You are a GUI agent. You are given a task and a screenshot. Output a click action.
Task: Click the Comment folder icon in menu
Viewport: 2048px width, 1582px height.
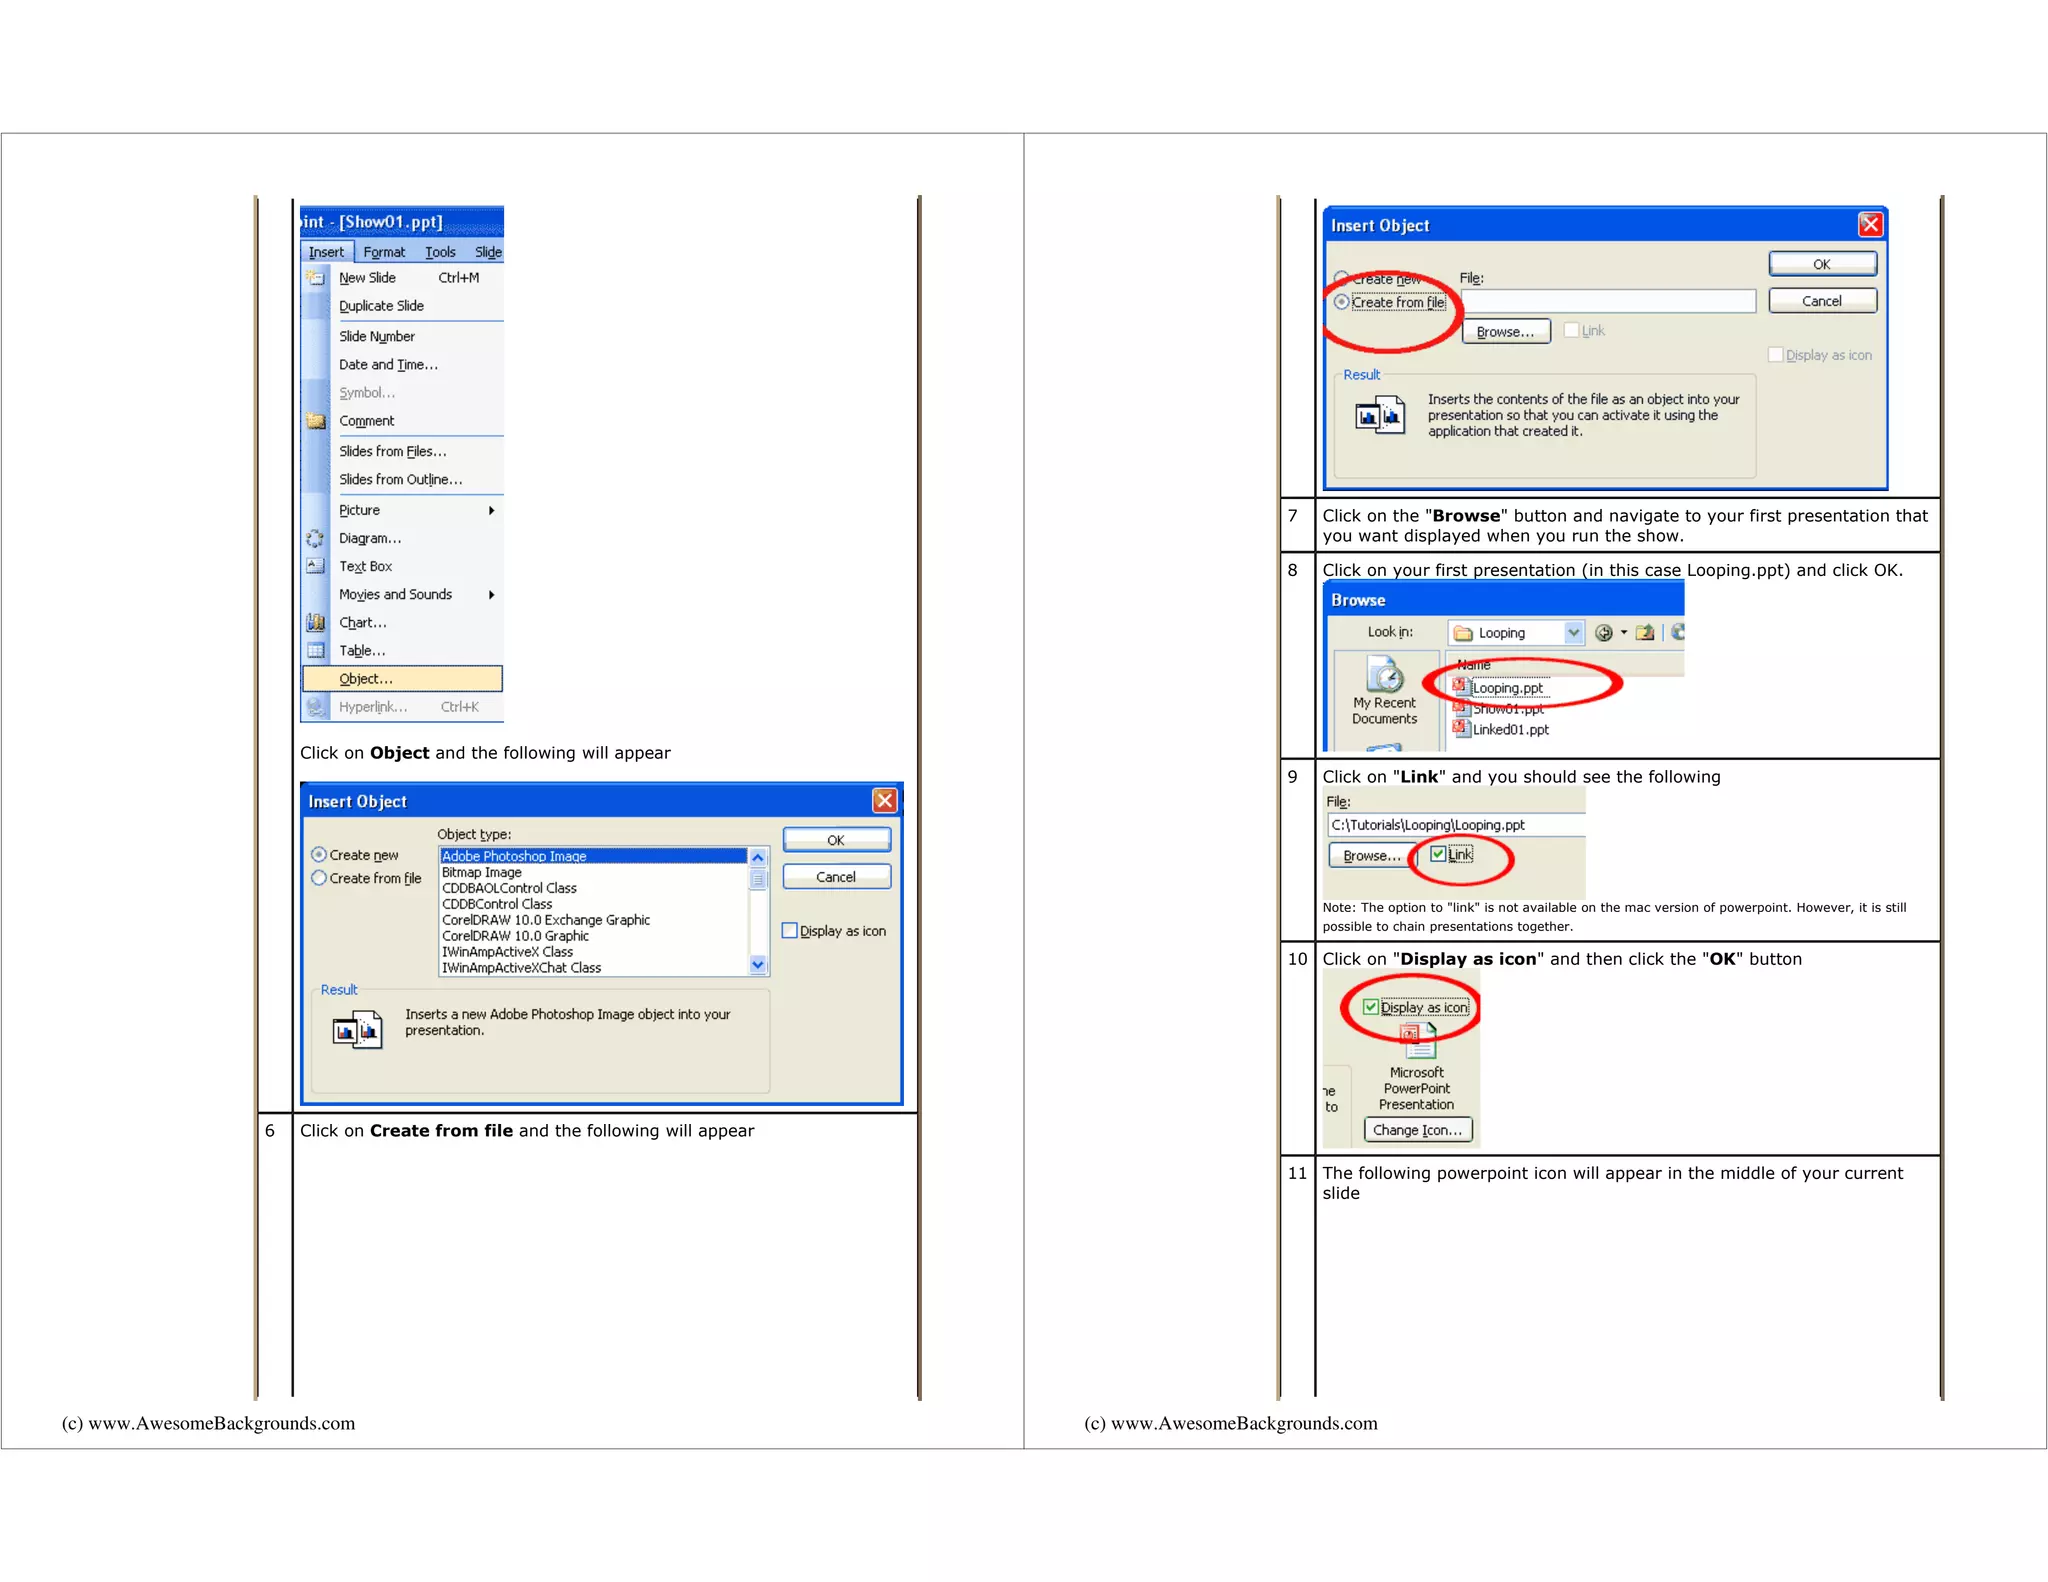pos(316,421)
